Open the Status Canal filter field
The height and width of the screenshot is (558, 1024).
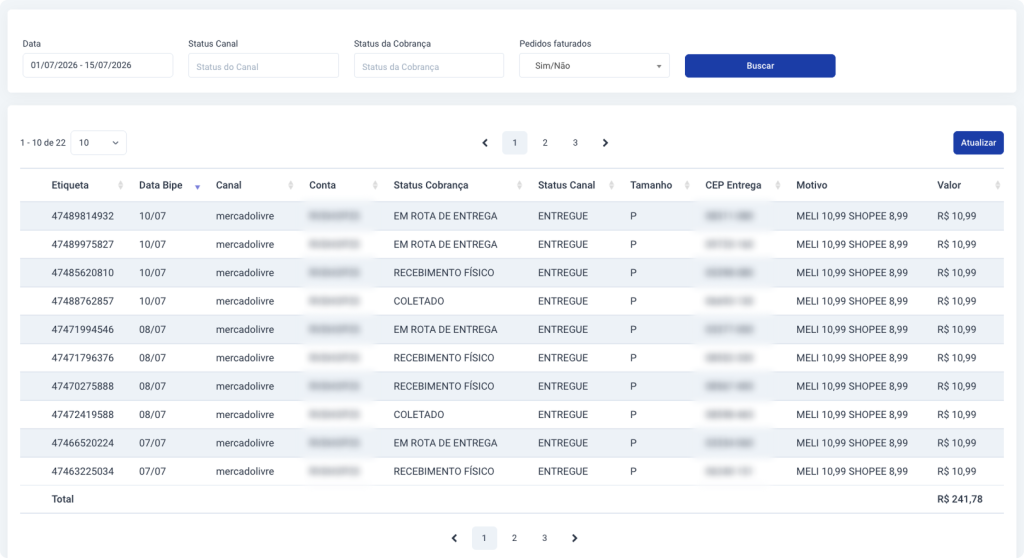pos(263,65)
